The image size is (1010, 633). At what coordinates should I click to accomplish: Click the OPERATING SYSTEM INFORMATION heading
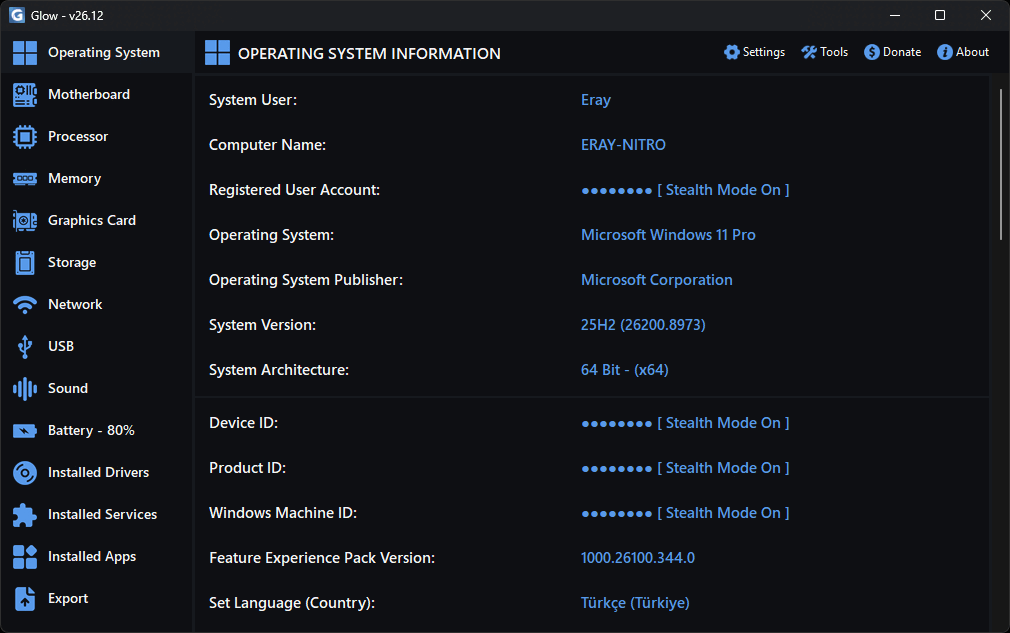369,53
